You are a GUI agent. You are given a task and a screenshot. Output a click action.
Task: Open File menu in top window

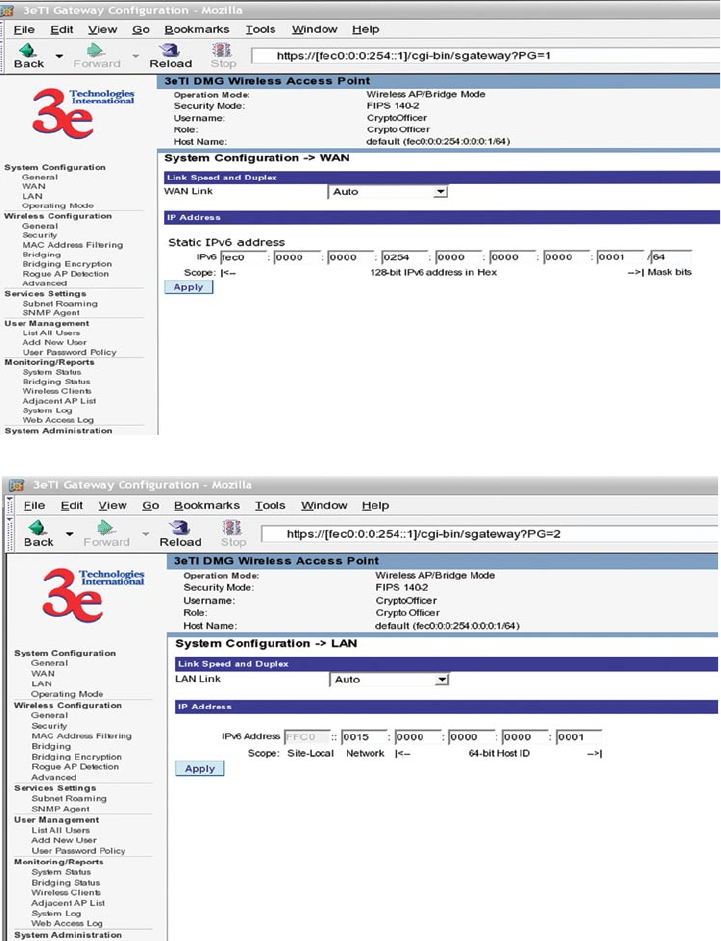24,29
